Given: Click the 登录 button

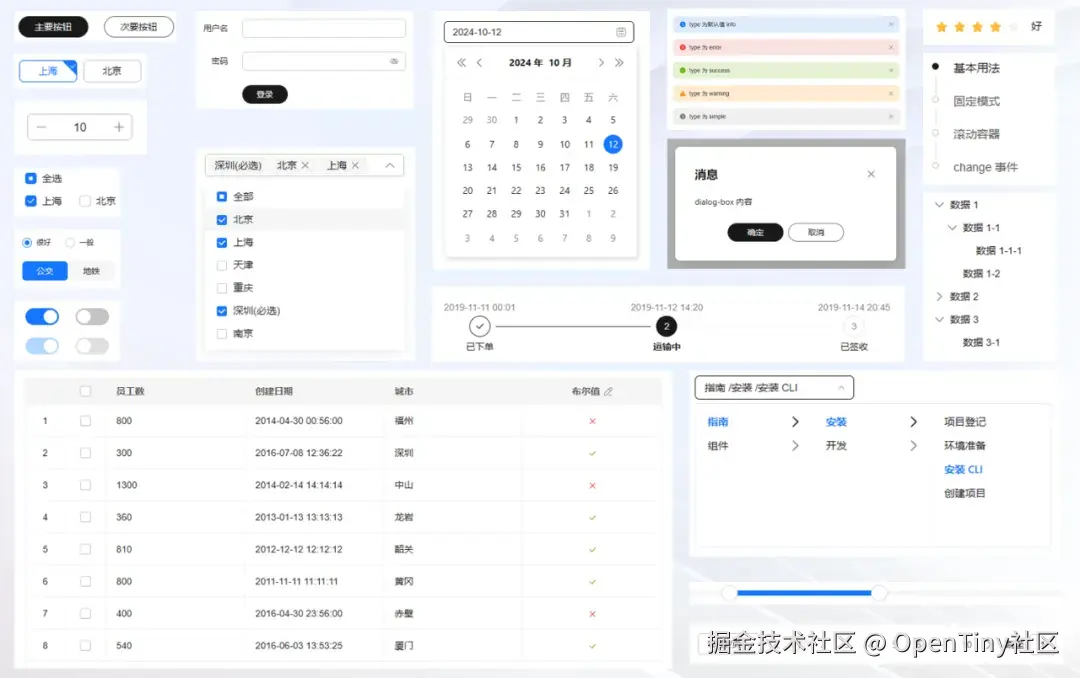Looking at the screenshot, I should pyautogui.click(x=264, y=93).
